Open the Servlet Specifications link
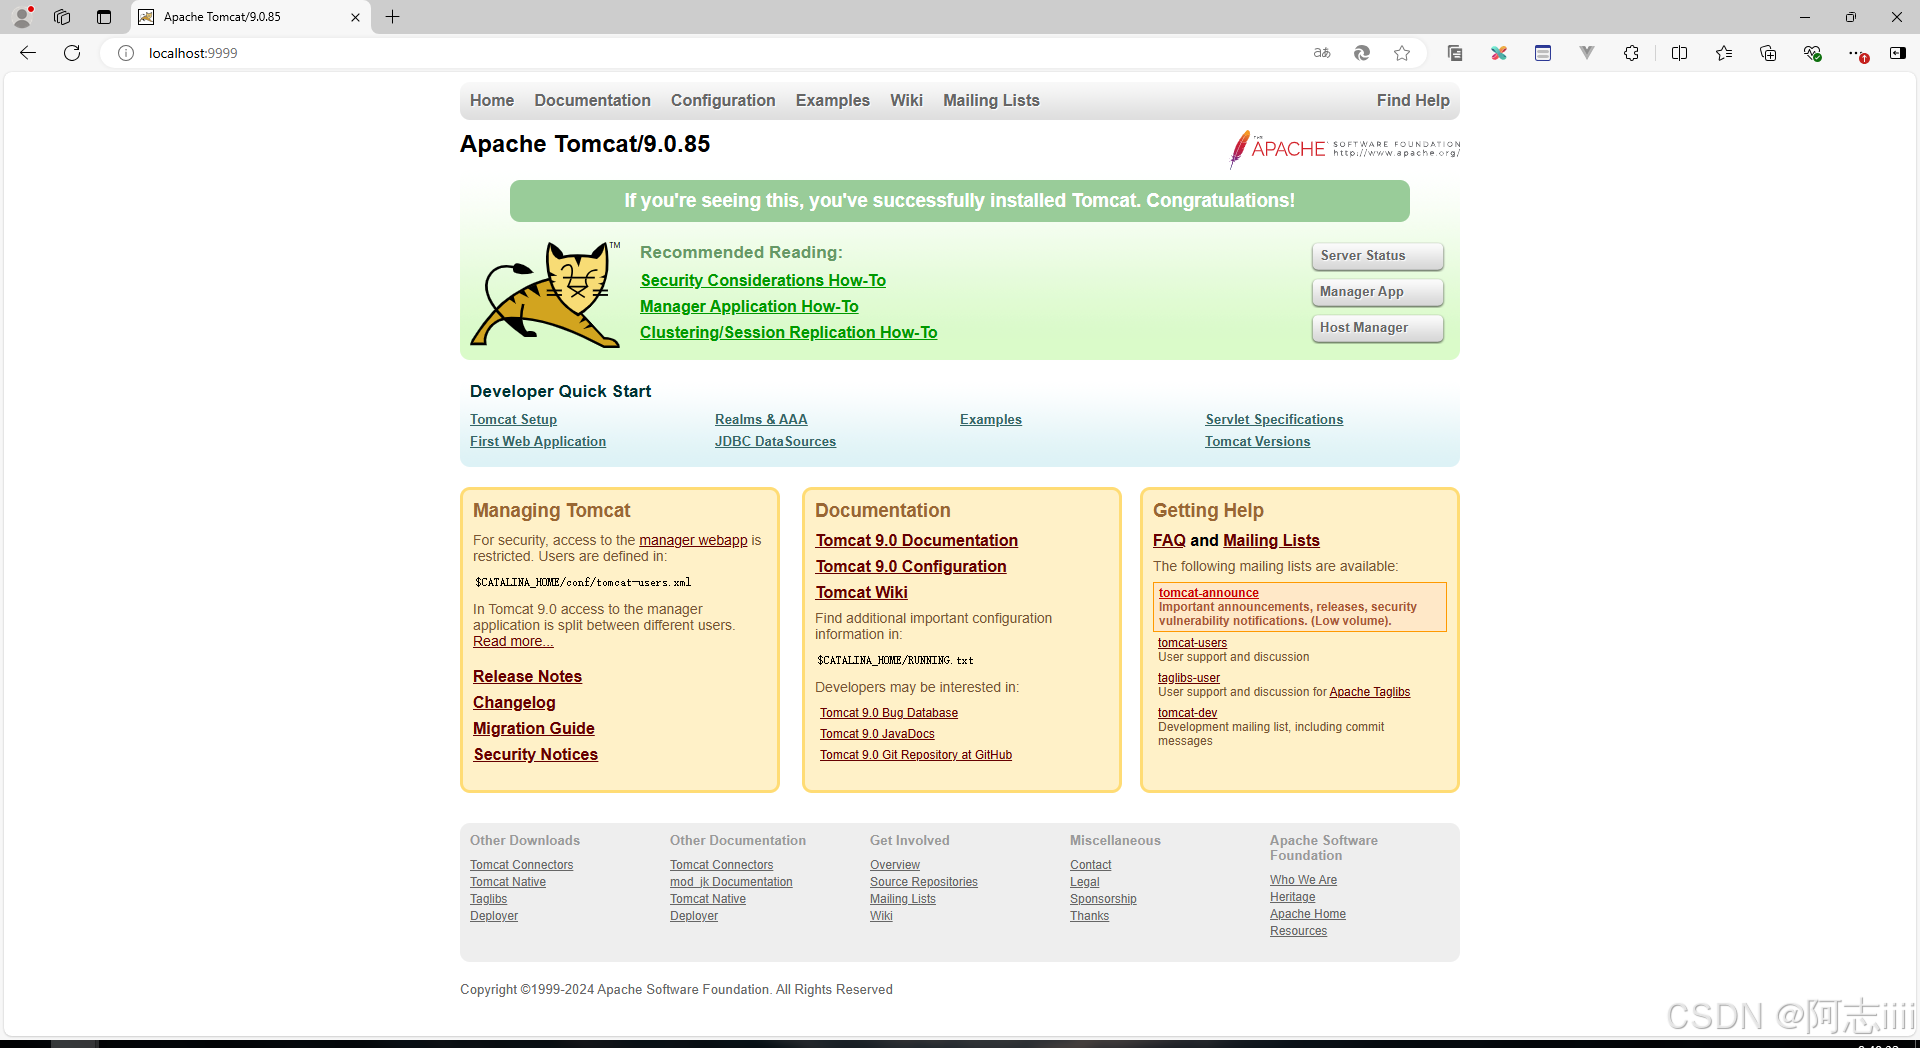 pos(1274,420)
